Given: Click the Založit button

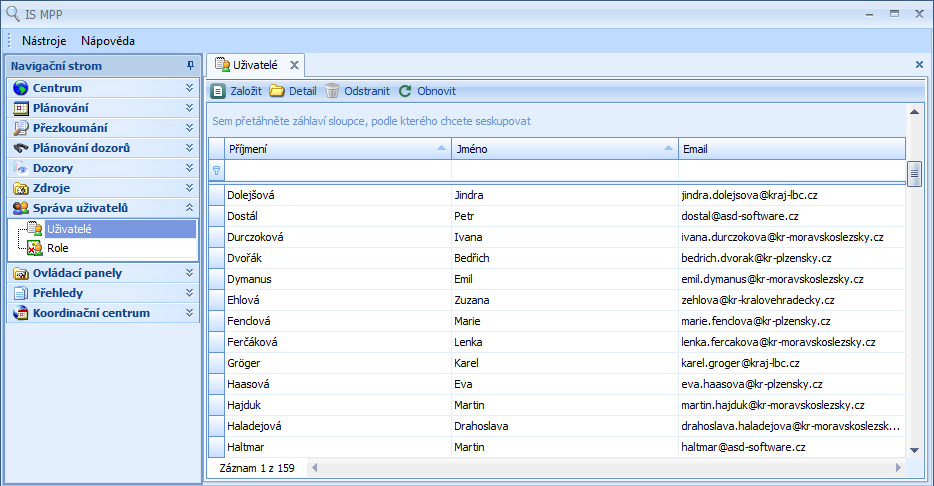Looking at the screenshot, I should point(236,91).
